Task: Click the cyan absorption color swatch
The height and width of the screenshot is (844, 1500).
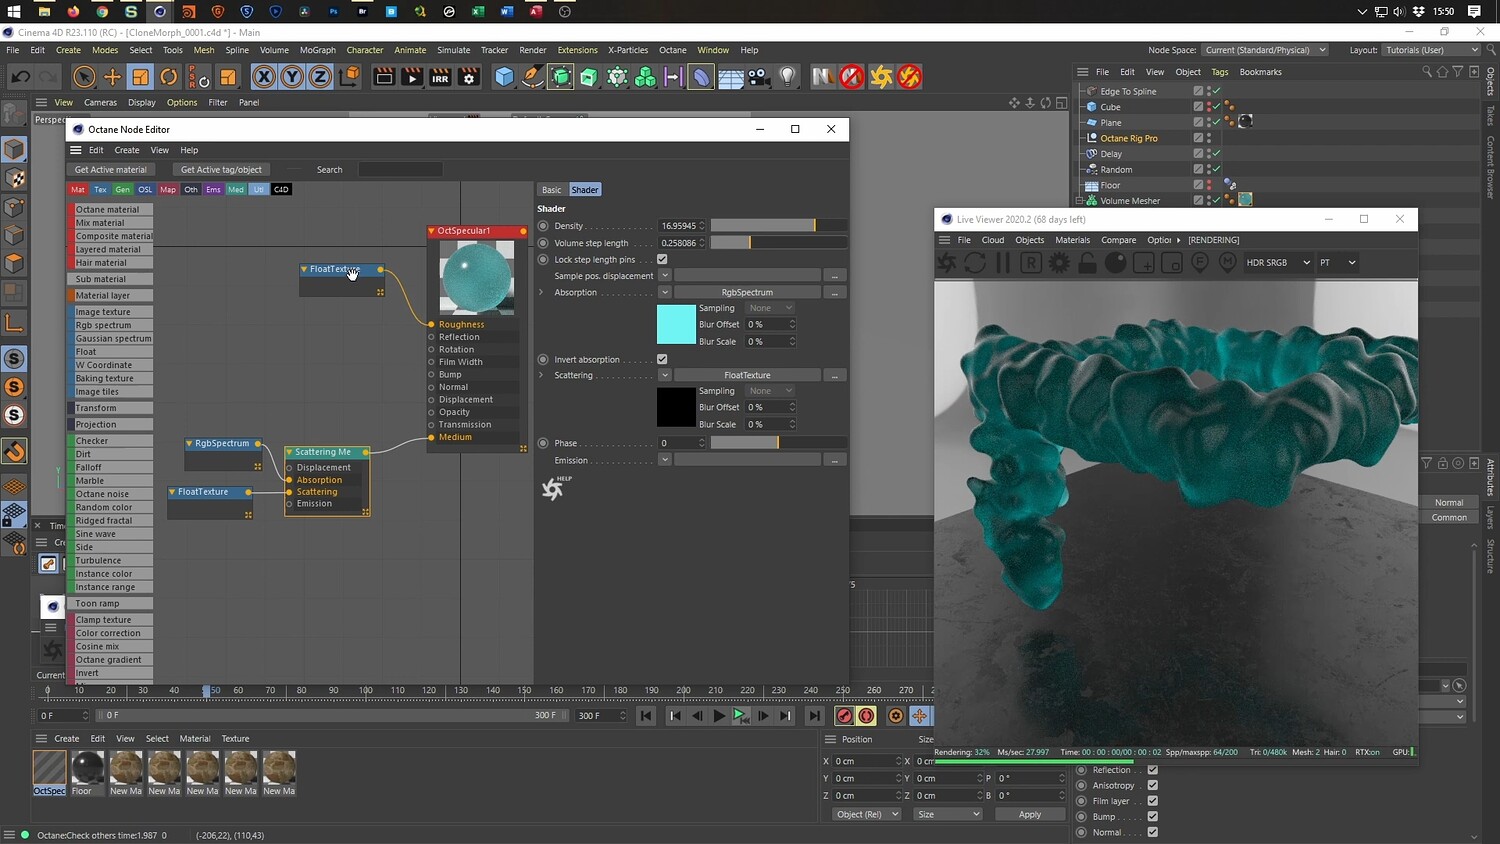Action: tap(676, 325)
